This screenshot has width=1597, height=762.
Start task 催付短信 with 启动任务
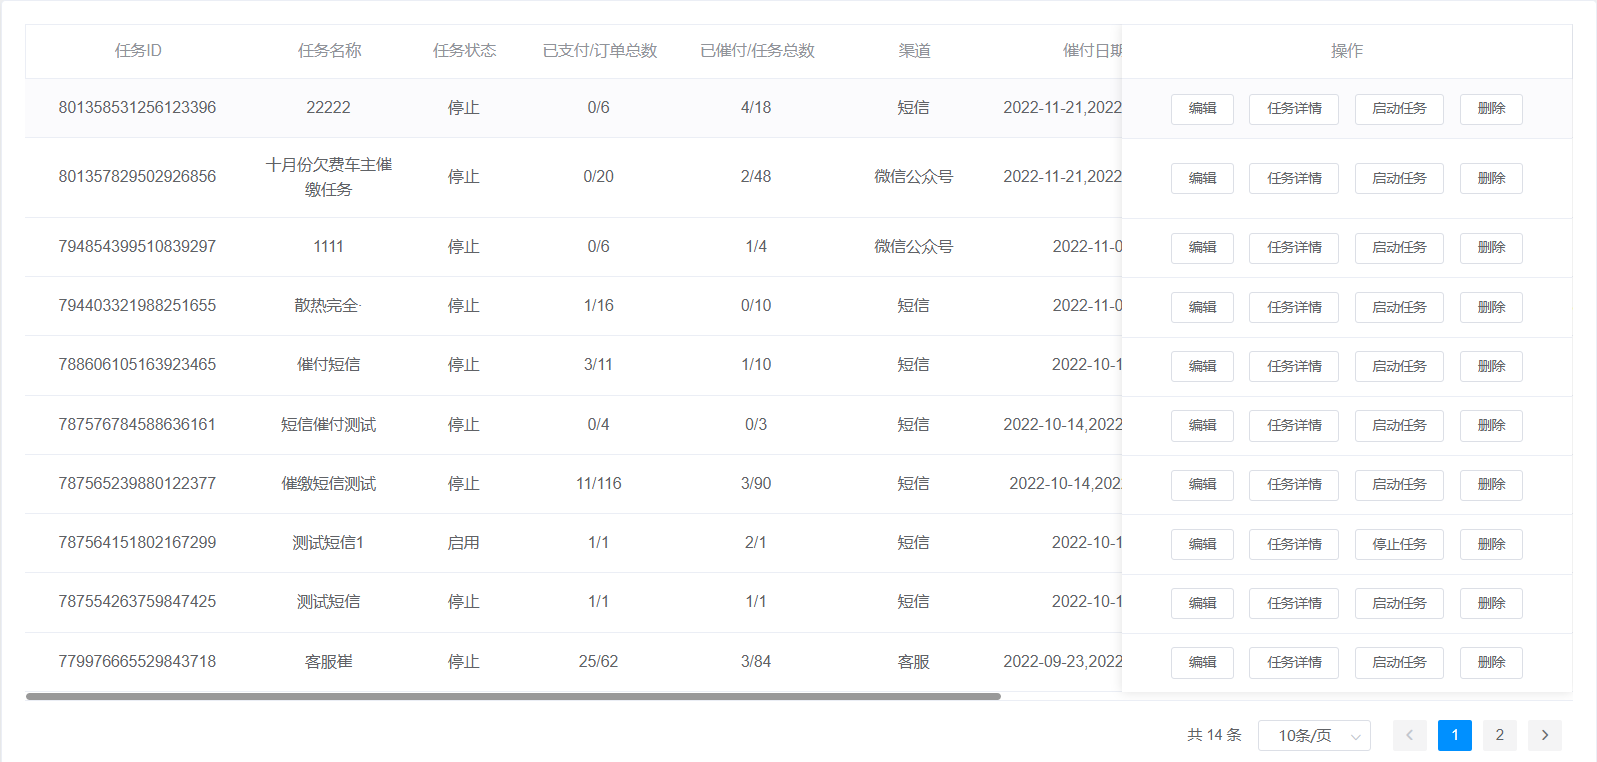point(1398,366)
